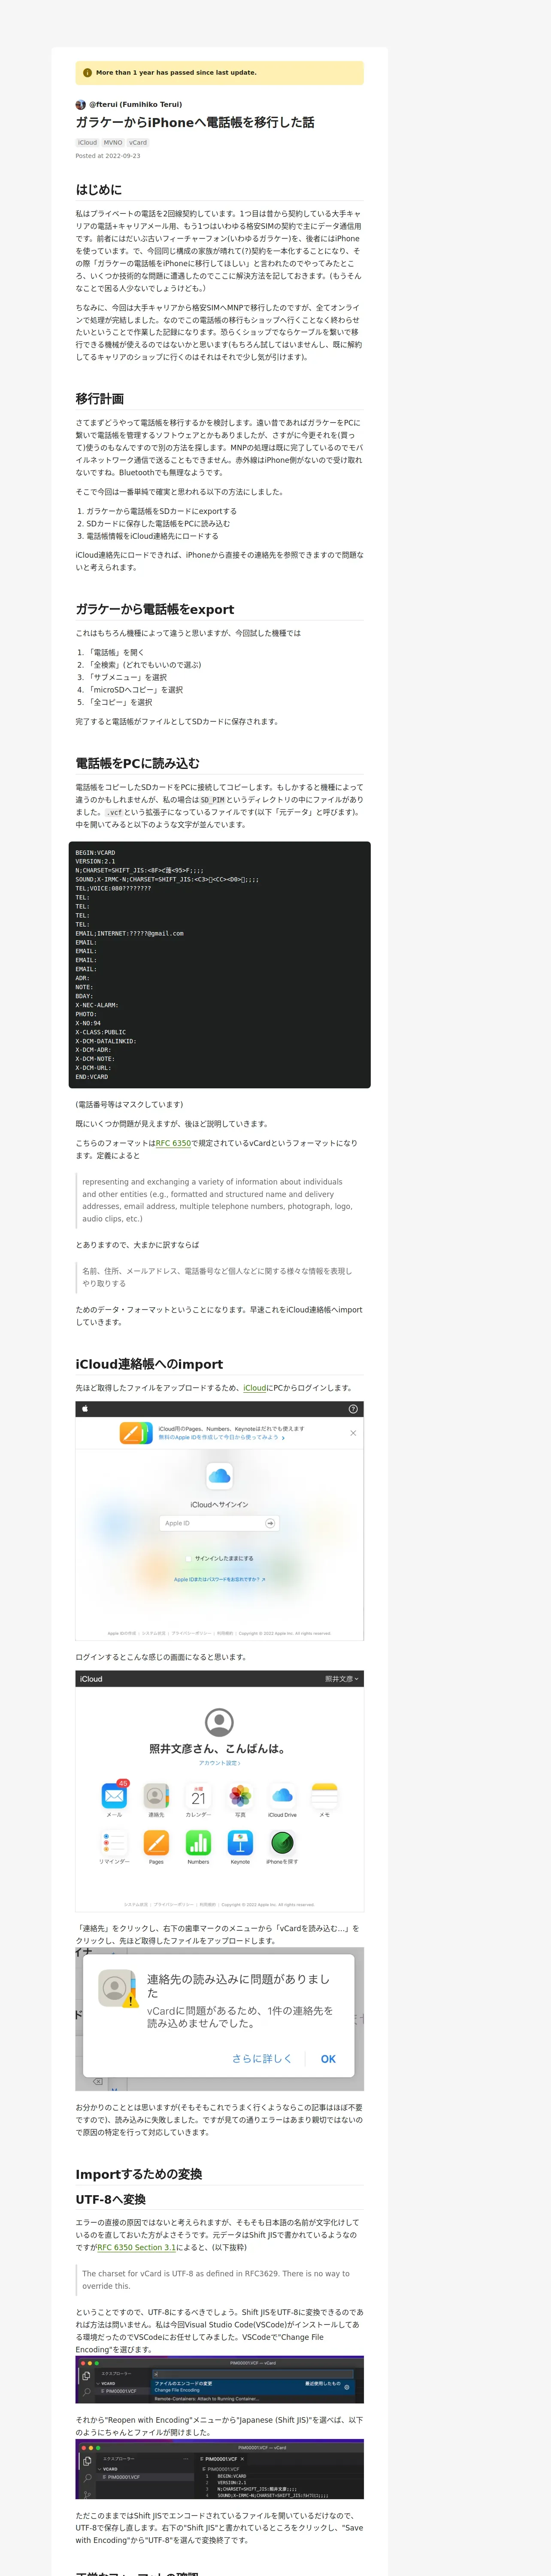Image resolution: width=551 pixels, height=2576 pixels.
Task: Open the free Apple ID creation banner link
Action: 221,1438
